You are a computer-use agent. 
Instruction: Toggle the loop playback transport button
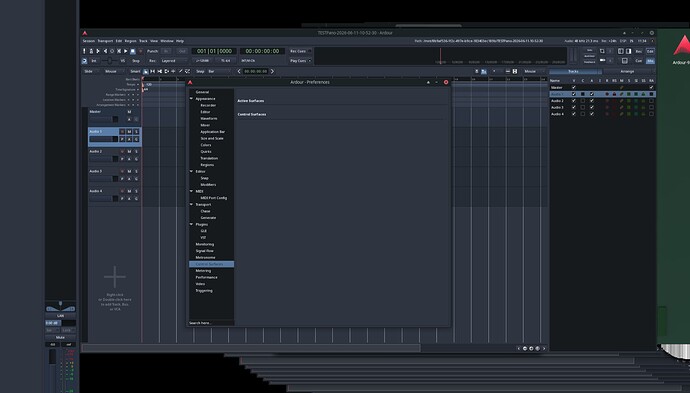[112, 51]
